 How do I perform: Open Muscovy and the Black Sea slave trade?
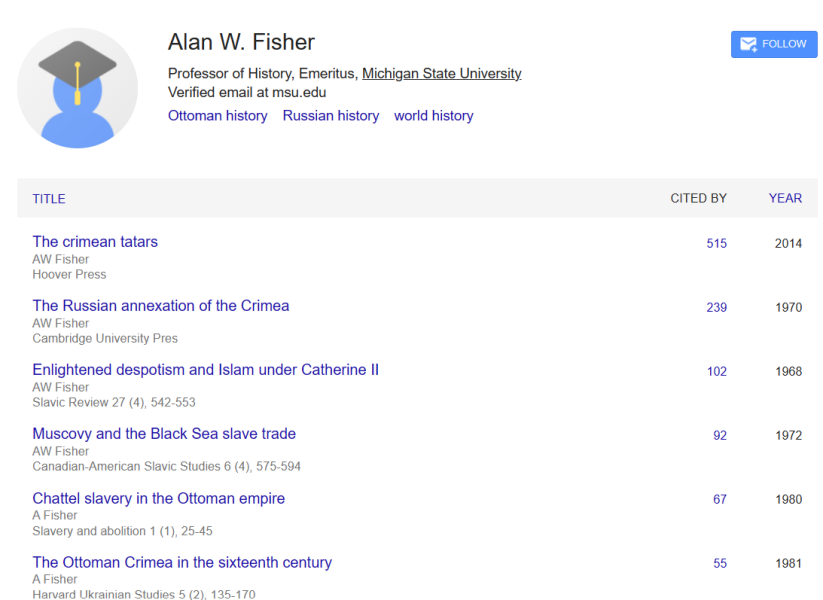[x=164, y=434]
